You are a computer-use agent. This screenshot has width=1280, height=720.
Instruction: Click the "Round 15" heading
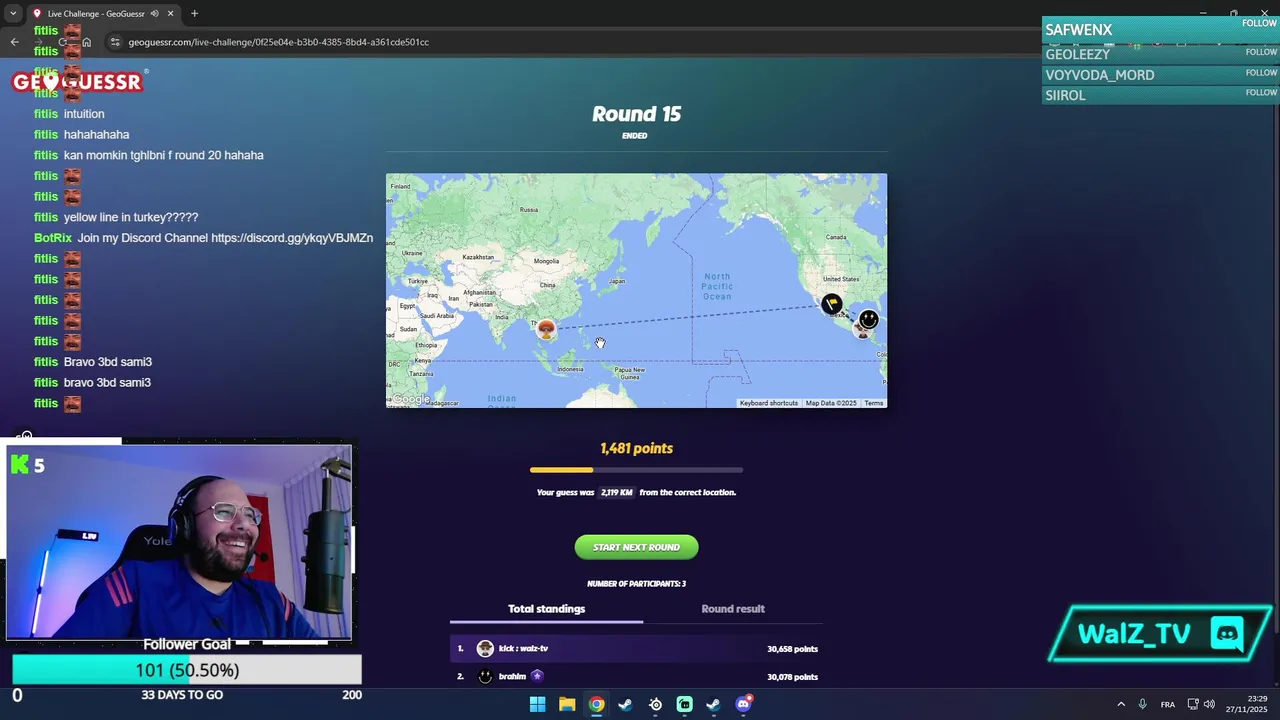point(636,114)
